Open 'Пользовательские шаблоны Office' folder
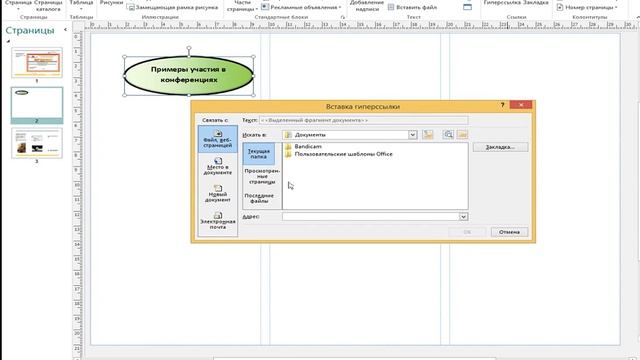The image size is (640, 360). click(339, 154)
